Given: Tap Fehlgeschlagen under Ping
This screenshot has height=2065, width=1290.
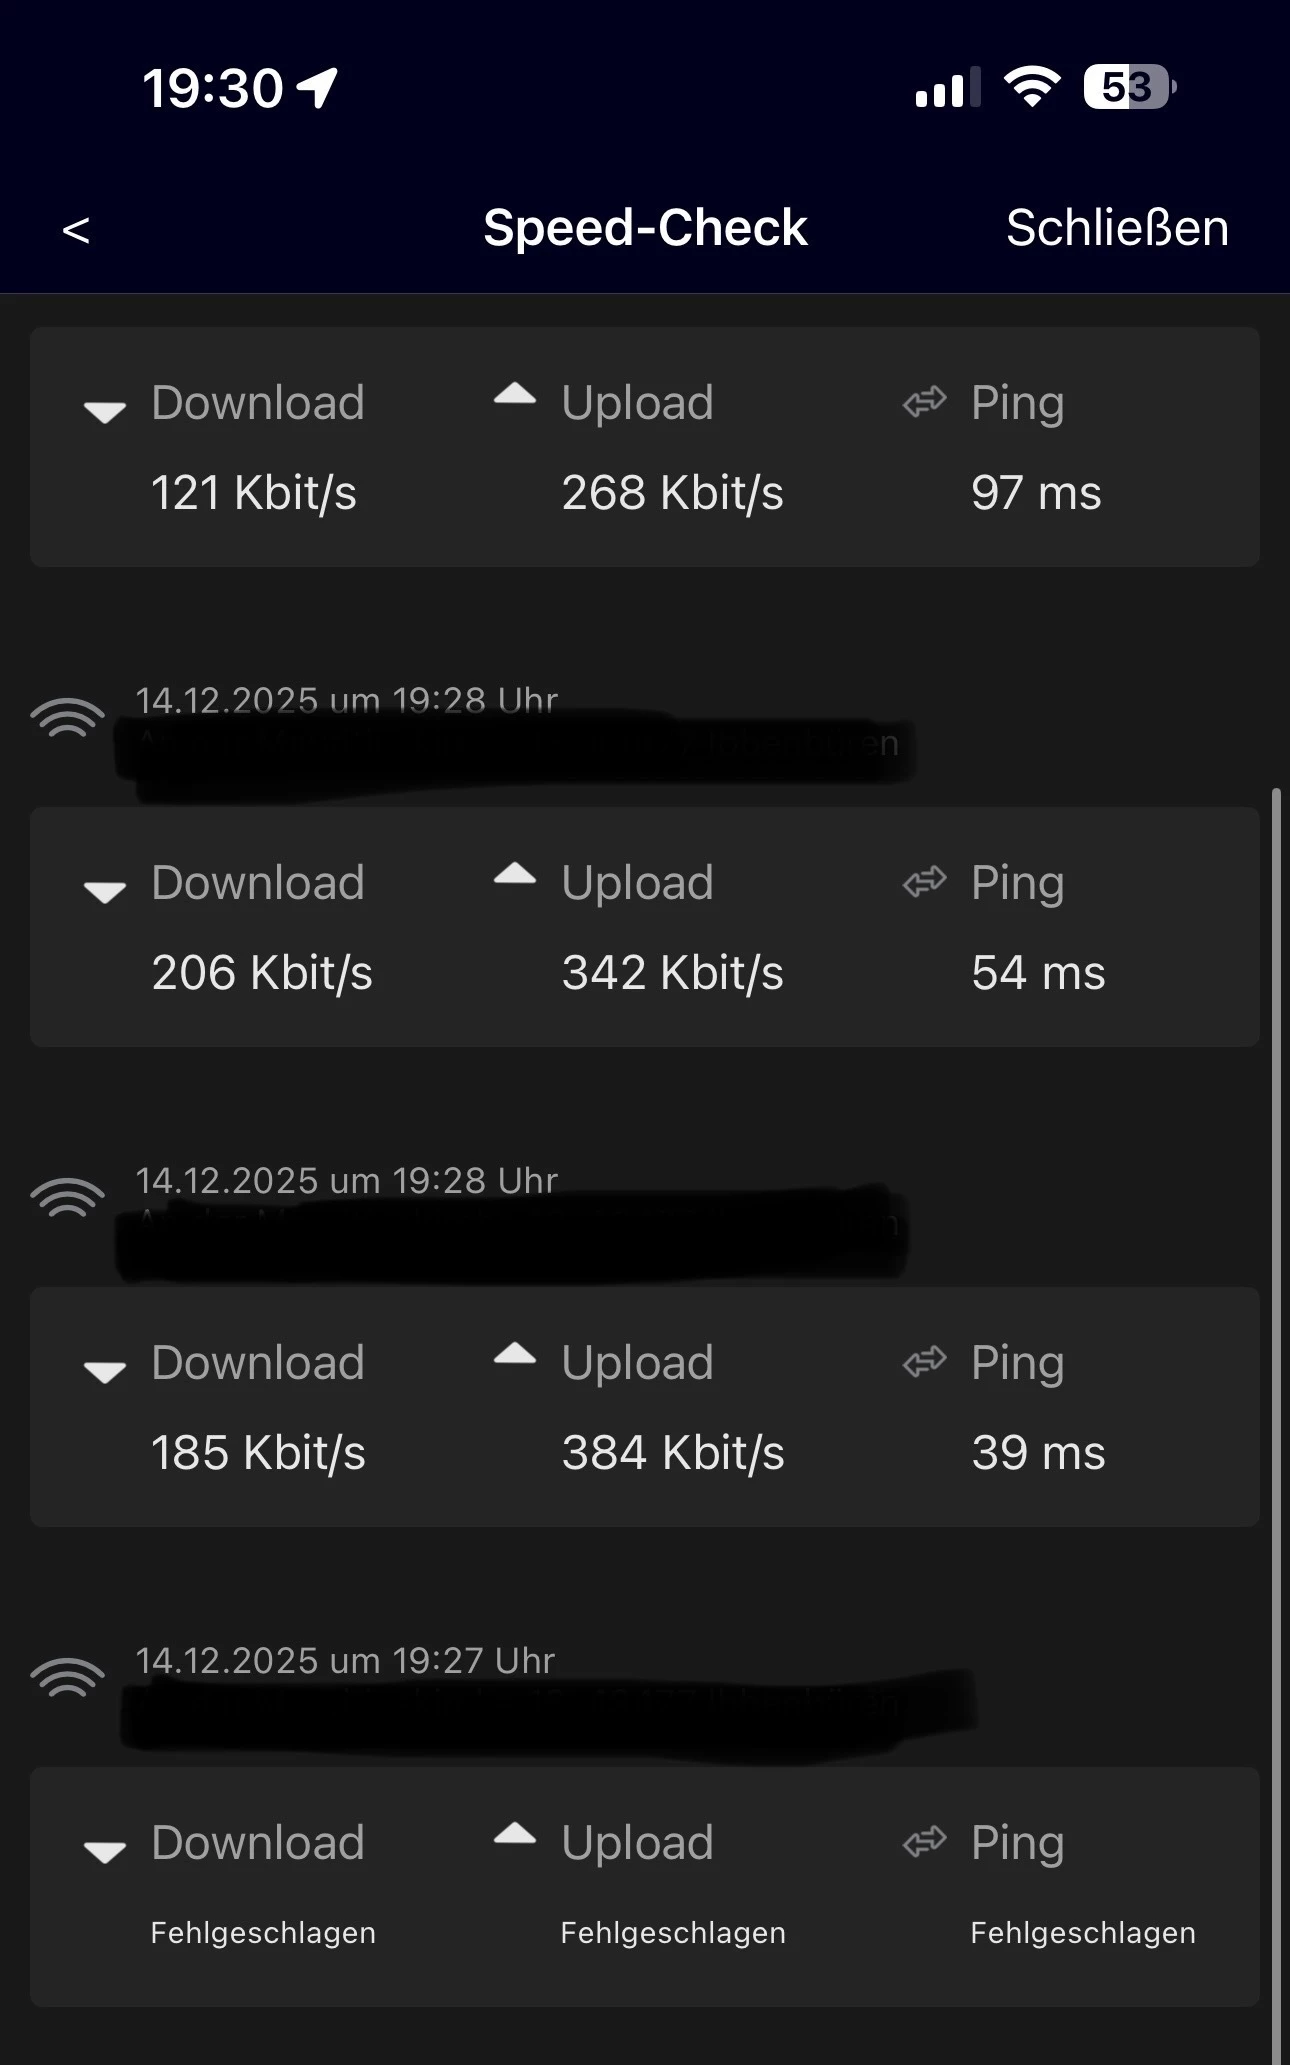Looking at the screenshot, I should click(1082, 1933).
